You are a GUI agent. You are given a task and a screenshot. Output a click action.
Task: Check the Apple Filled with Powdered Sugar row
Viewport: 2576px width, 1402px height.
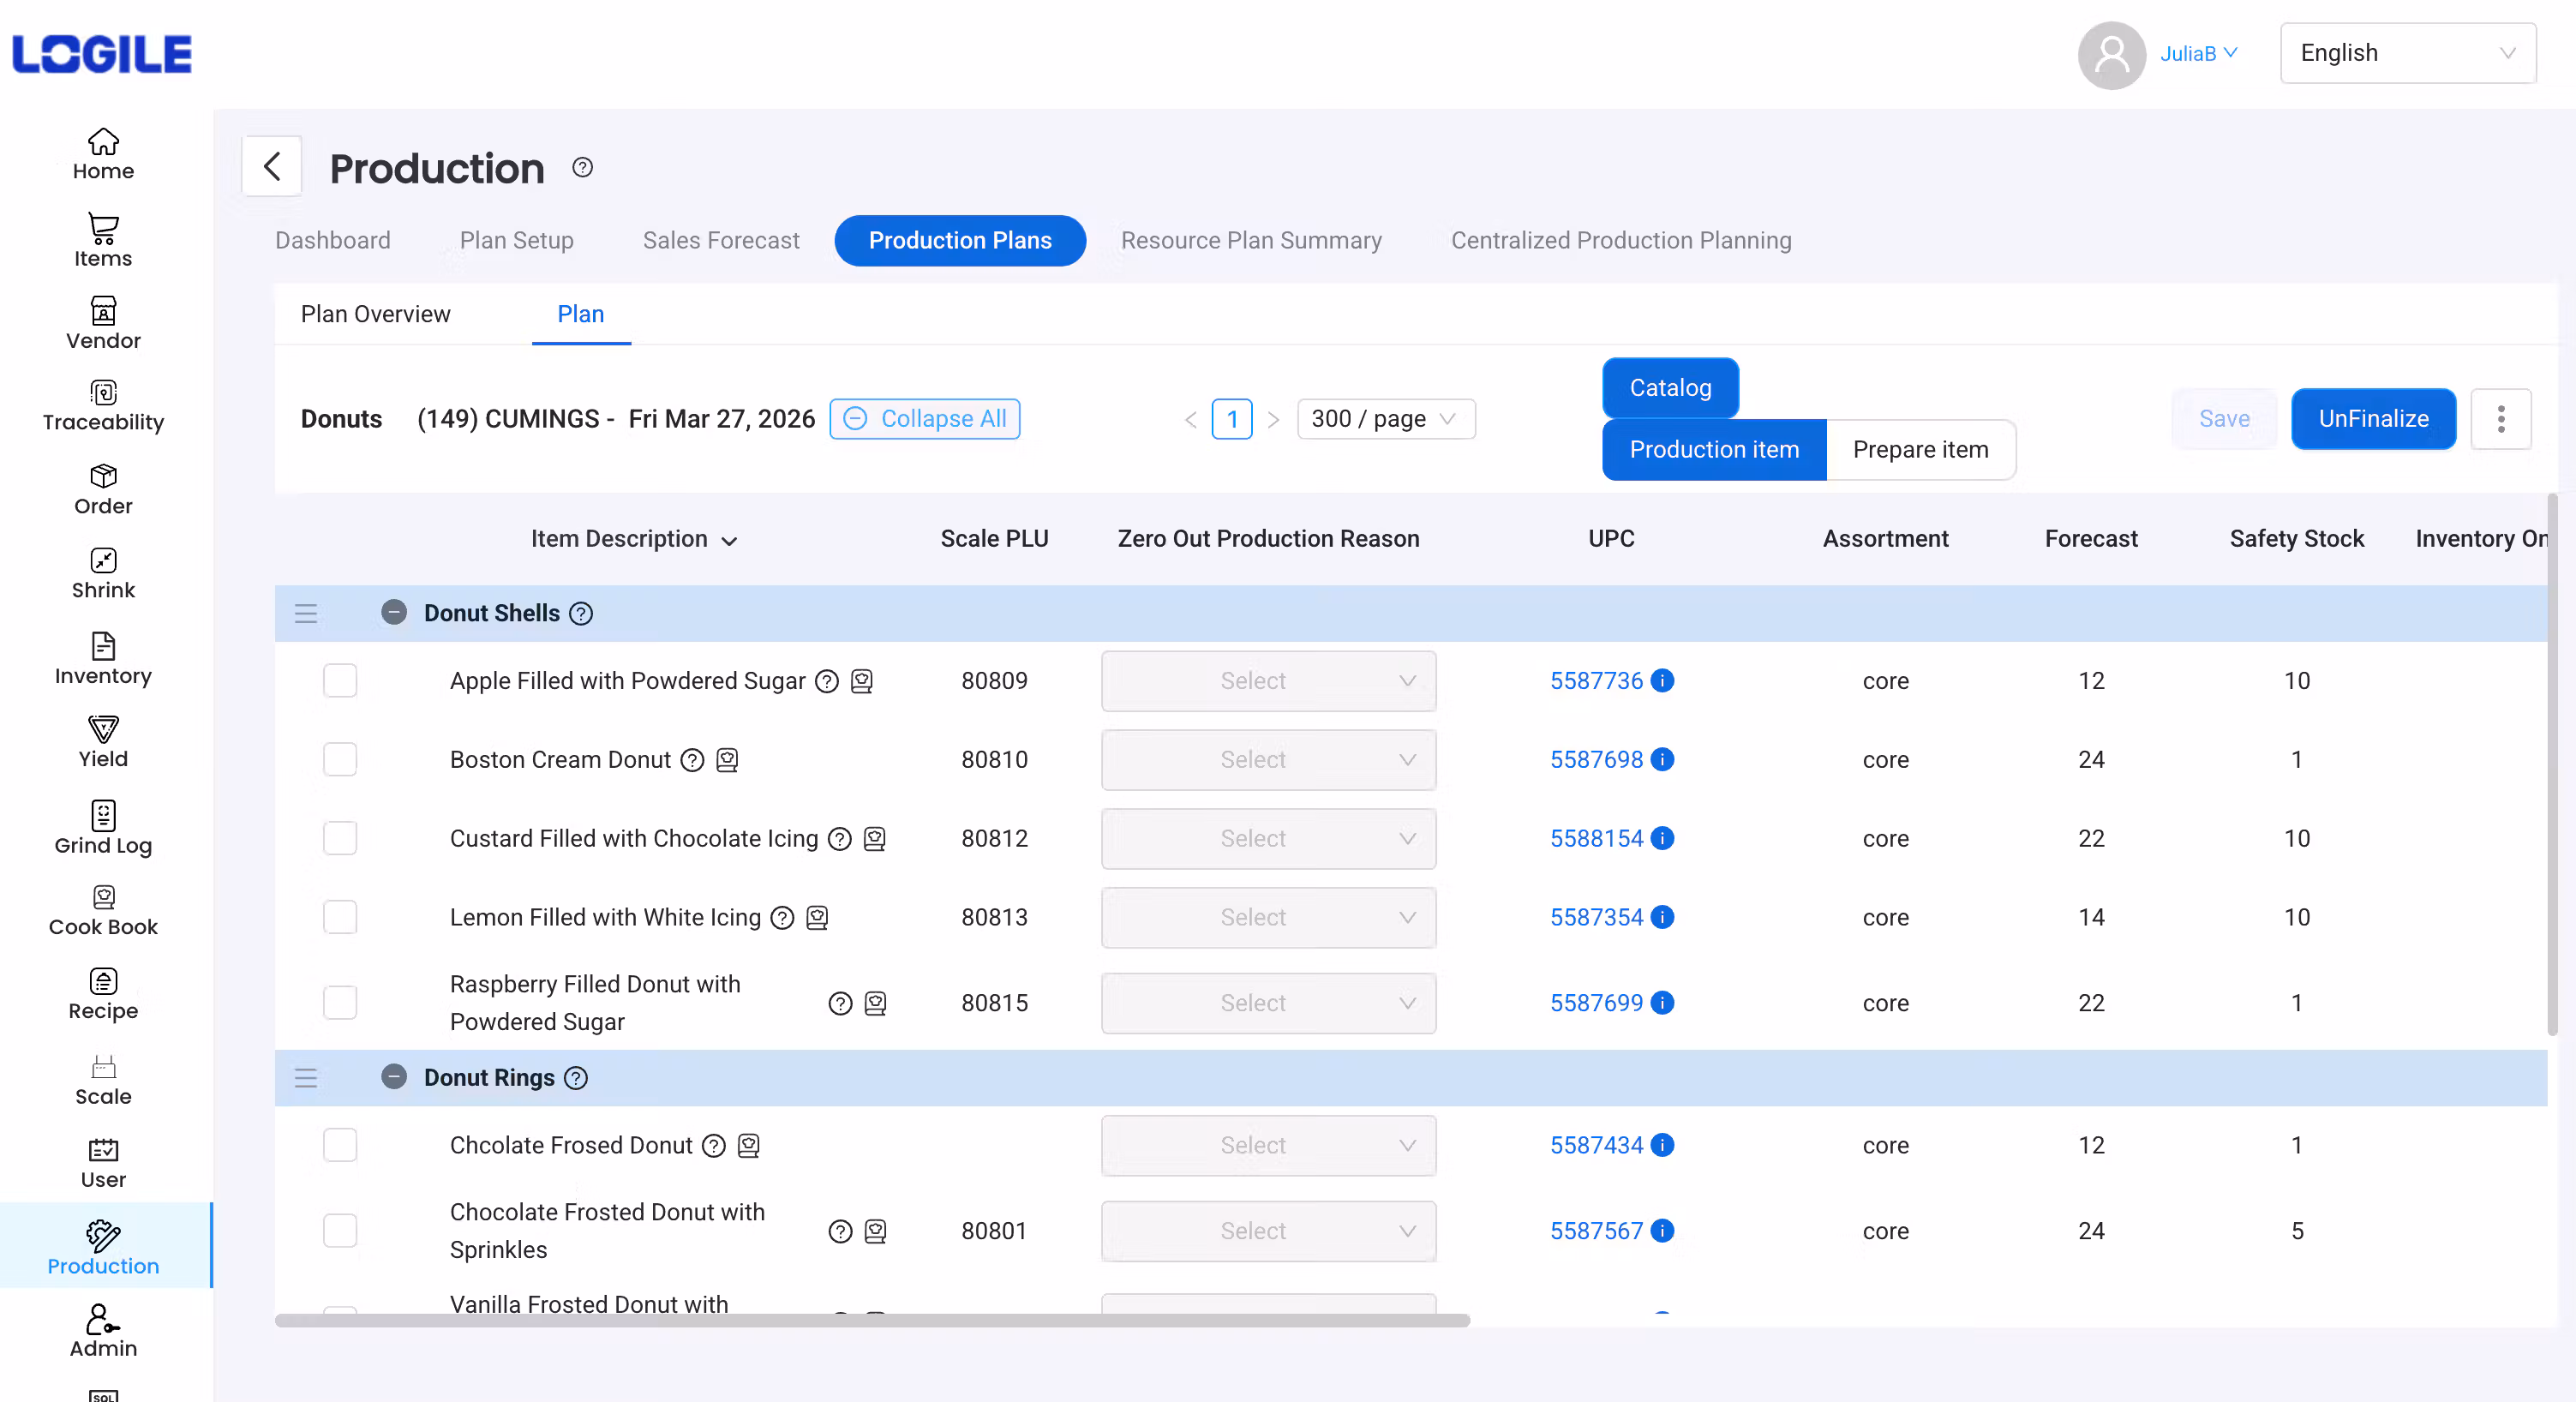coord(340,680)
